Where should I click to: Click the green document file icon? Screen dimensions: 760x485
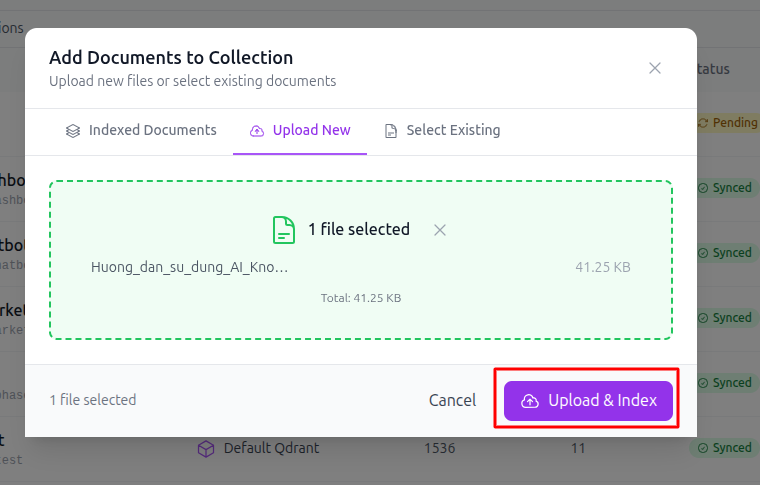(284, 230)
